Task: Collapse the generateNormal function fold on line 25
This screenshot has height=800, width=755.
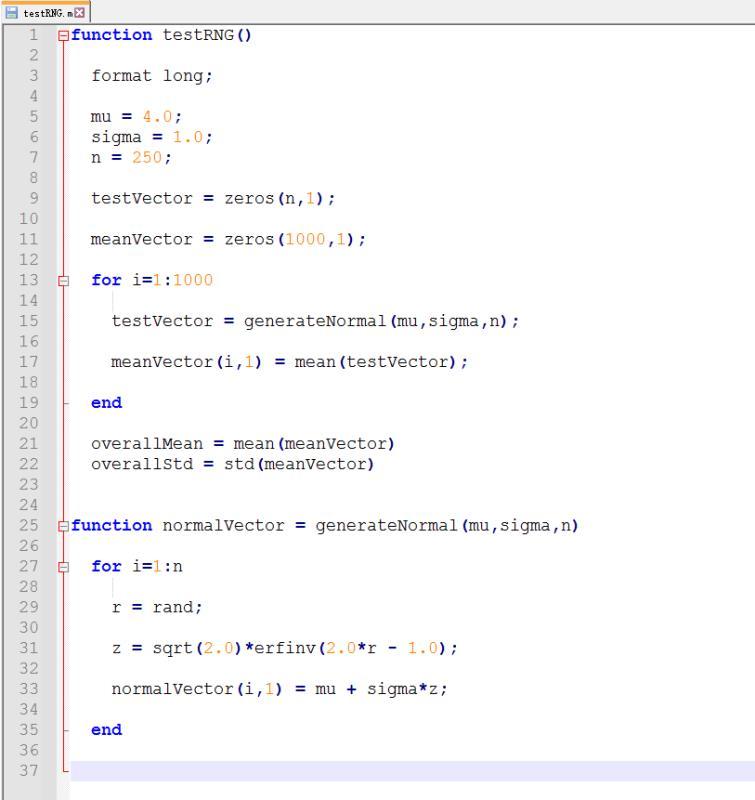Action: pos(63,526)
